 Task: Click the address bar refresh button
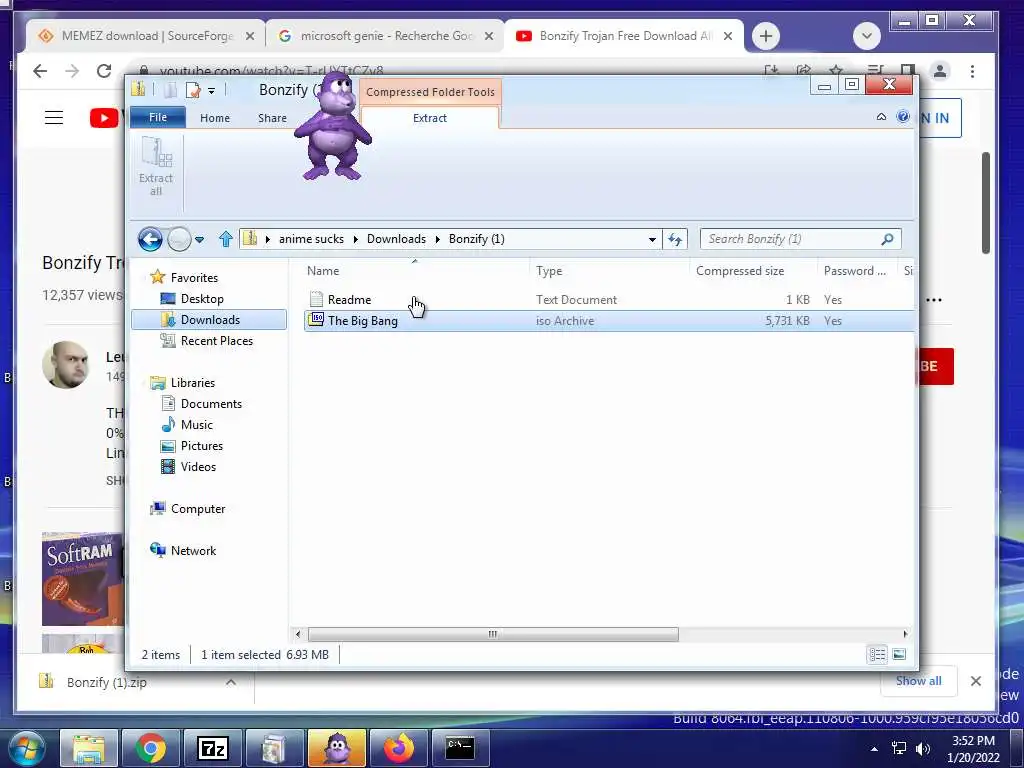tap(675, 240)
